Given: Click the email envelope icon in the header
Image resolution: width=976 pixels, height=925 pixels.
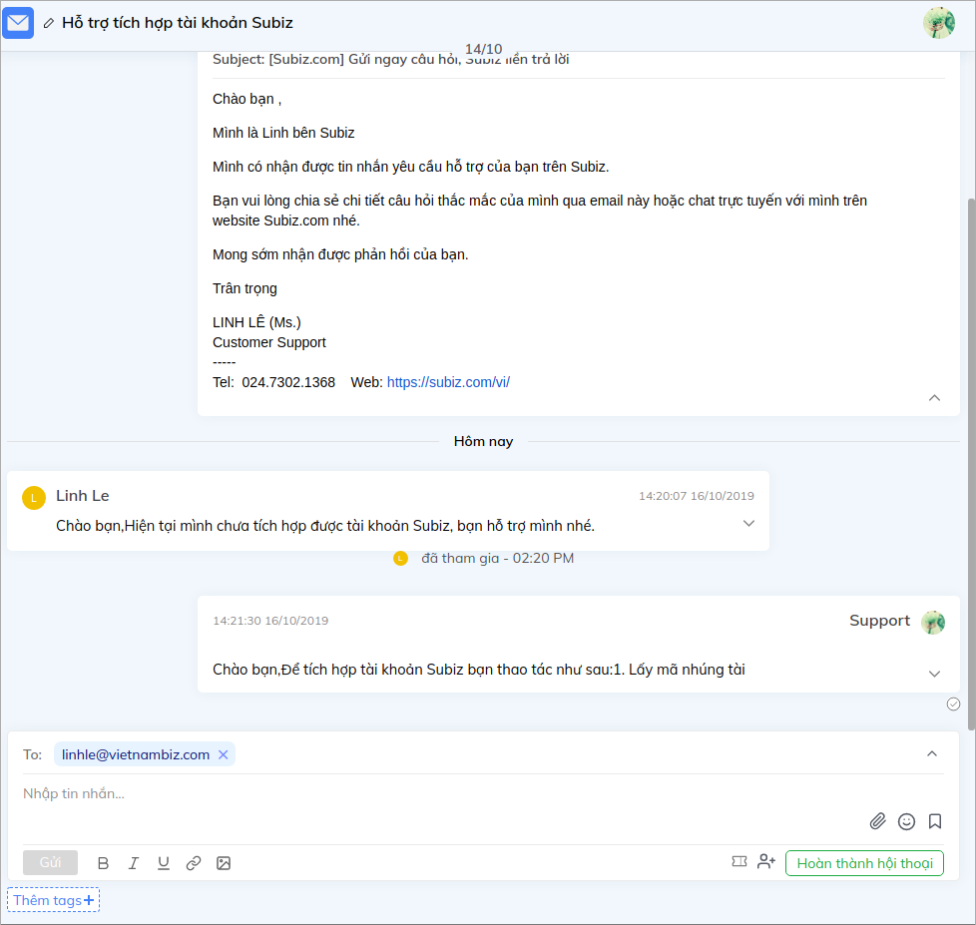Looking at the screenshot, I should [17, 22].
